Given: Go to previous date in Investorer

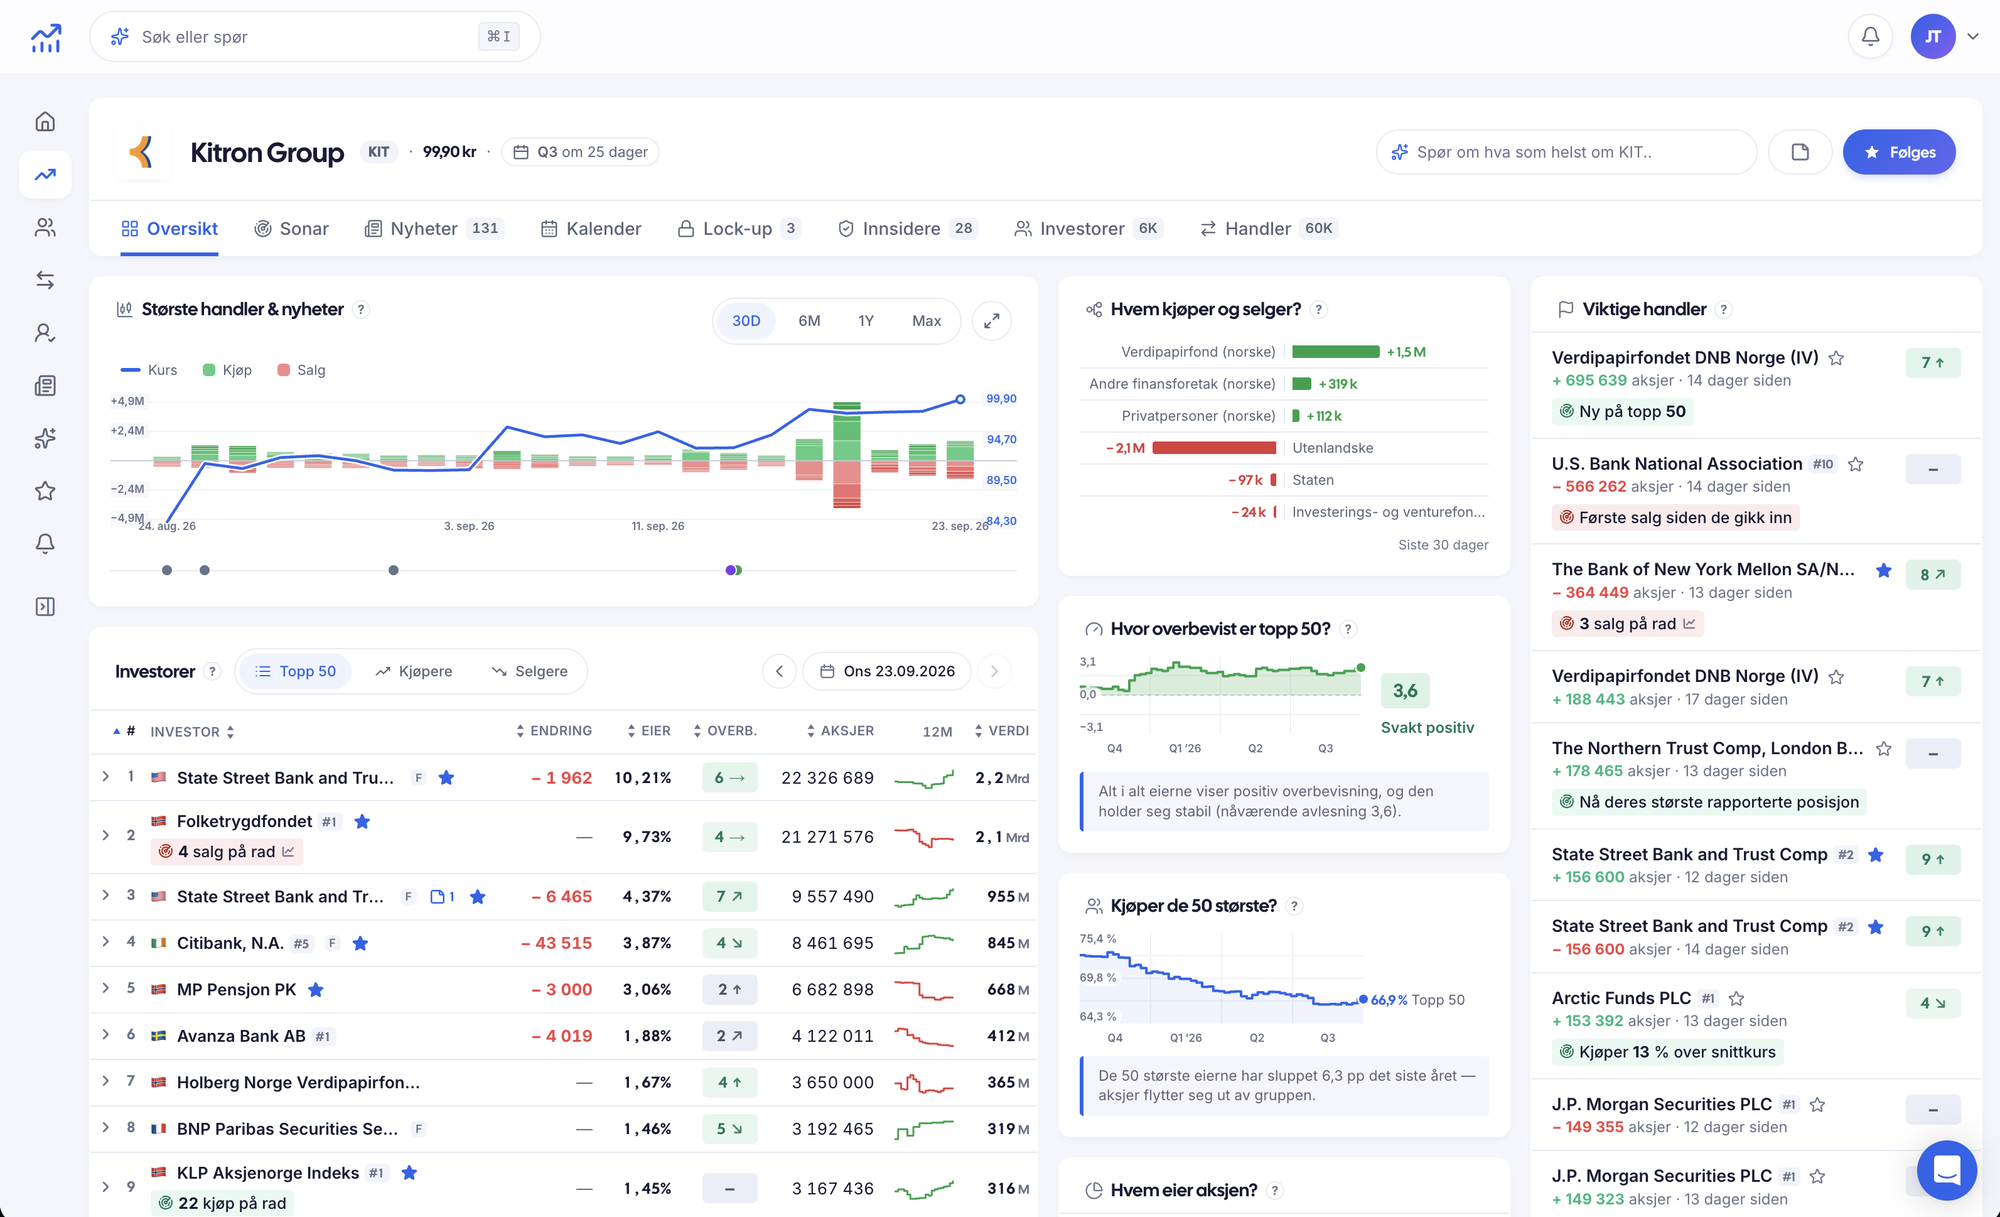Looking at the screenshot, I should coord(779,671).
